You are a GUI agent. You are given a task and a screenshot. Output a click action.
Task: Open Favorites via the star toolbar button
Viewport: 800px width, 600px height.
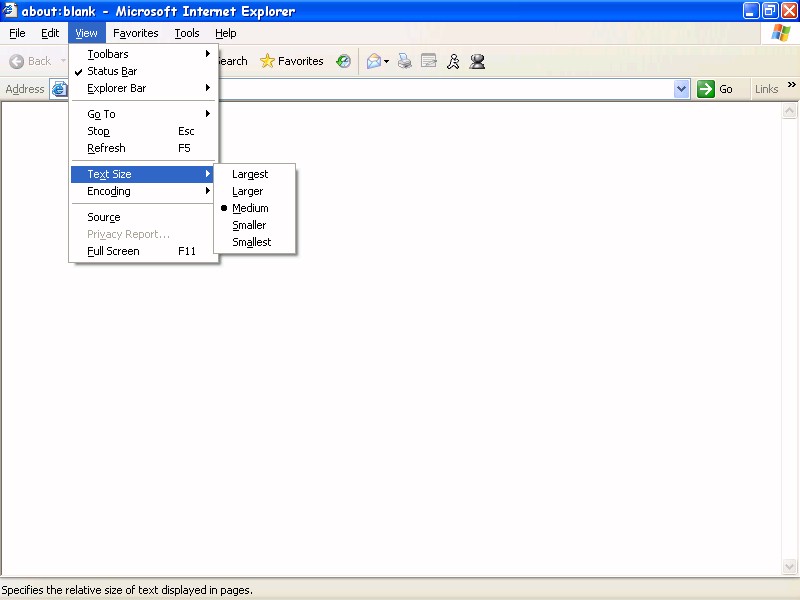click(x=291, y=61)
